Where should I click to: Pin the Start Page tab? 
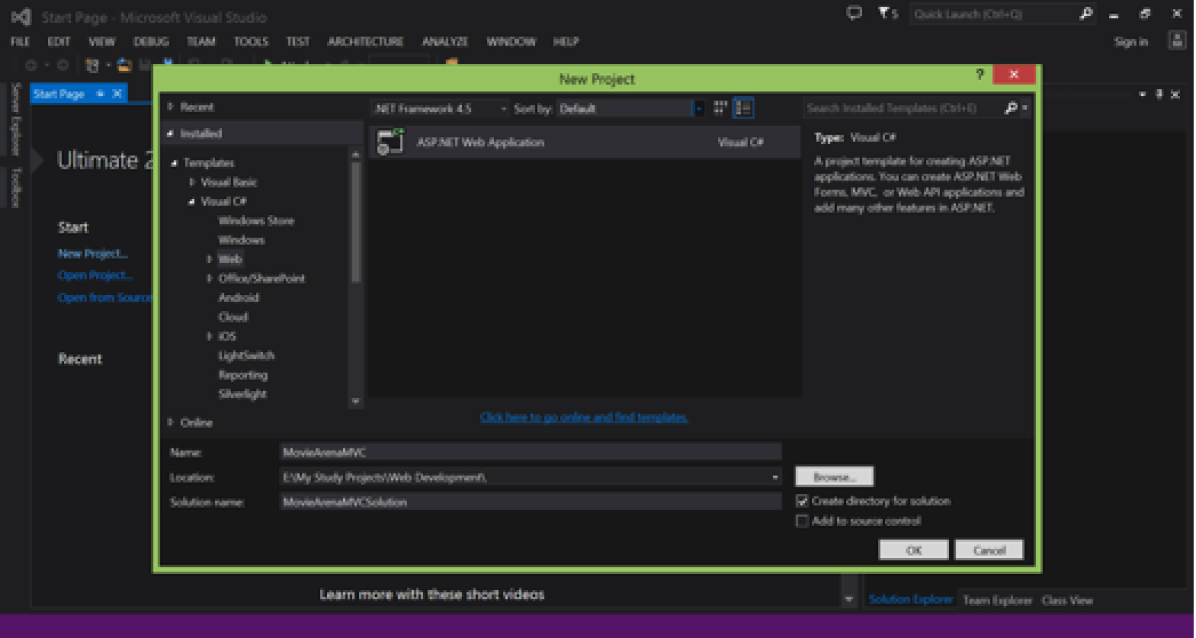pyautogui.click(x=100, y=94)
